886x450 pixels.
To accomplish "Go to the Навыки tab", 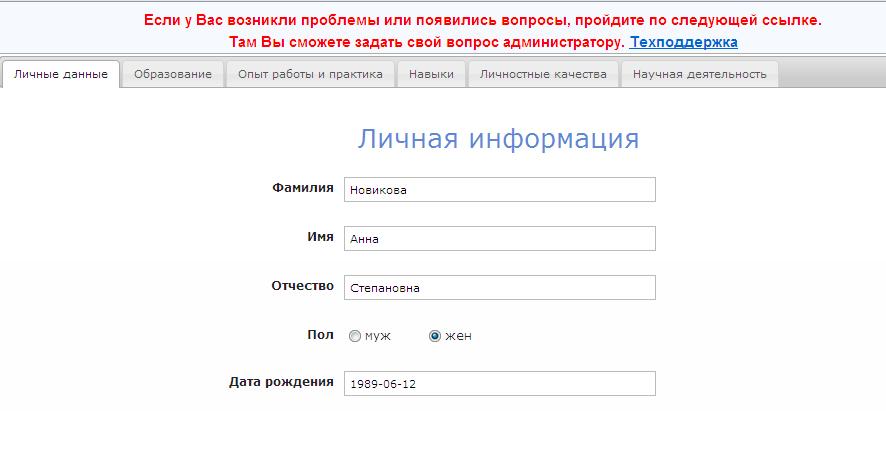I will click(431, 74).
